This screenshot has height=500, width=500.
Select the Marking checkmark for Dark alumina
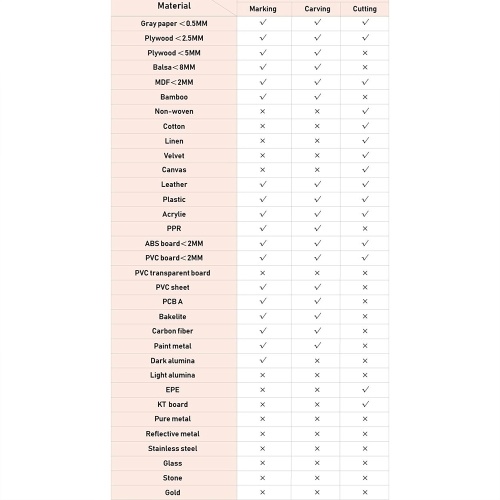(263, 360)
